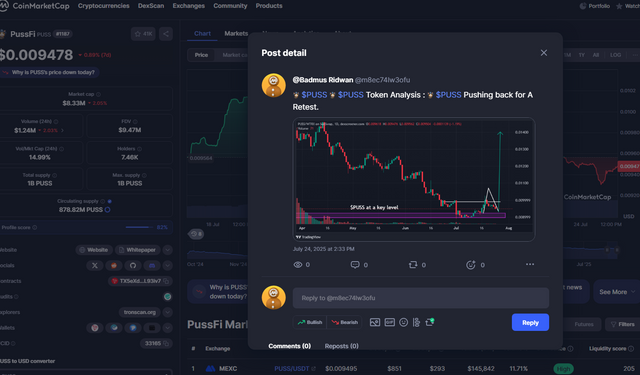Open the See More dropdown

pyautogui.click(x=617, y=292)
